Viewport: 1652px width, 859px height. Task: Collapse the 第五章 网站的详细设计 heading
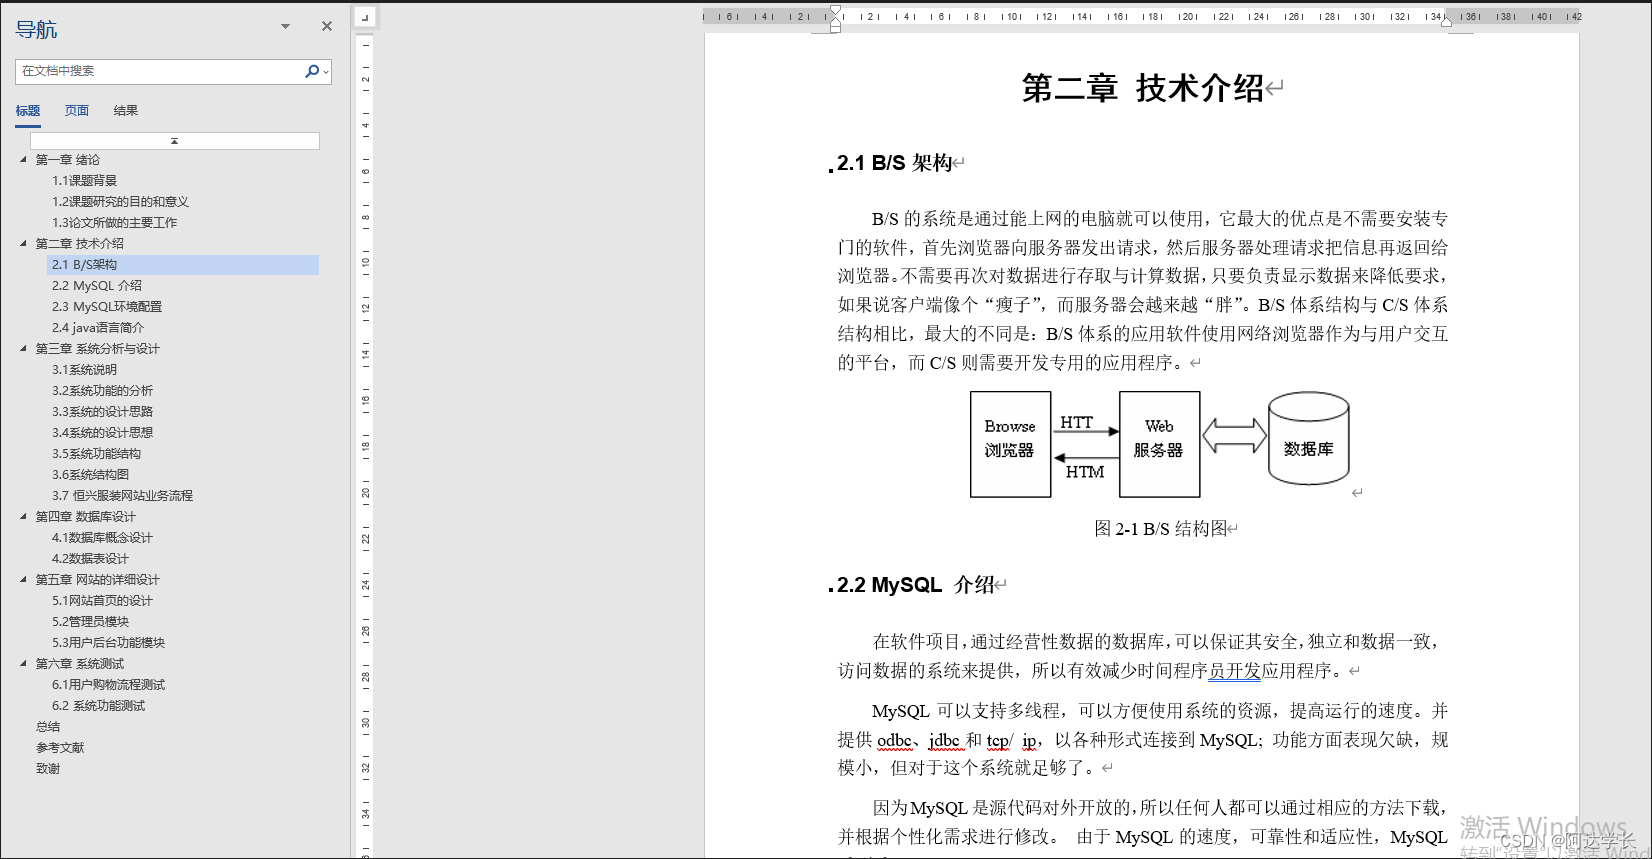click(23, 579)
